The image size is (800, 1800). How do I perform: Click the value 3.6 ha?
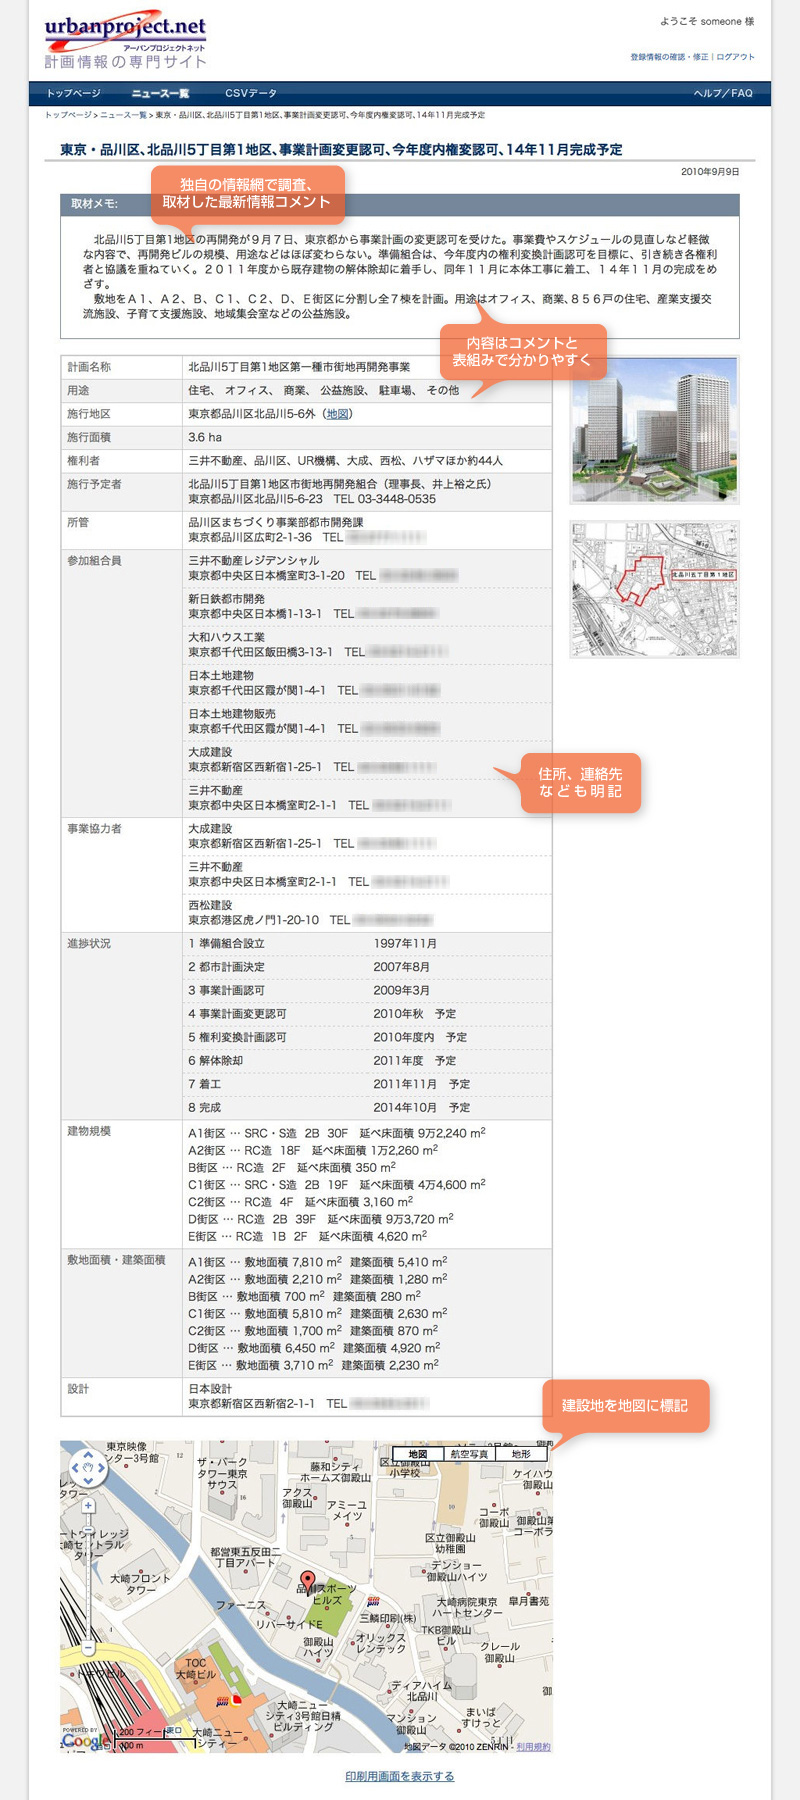coord(205,437)
